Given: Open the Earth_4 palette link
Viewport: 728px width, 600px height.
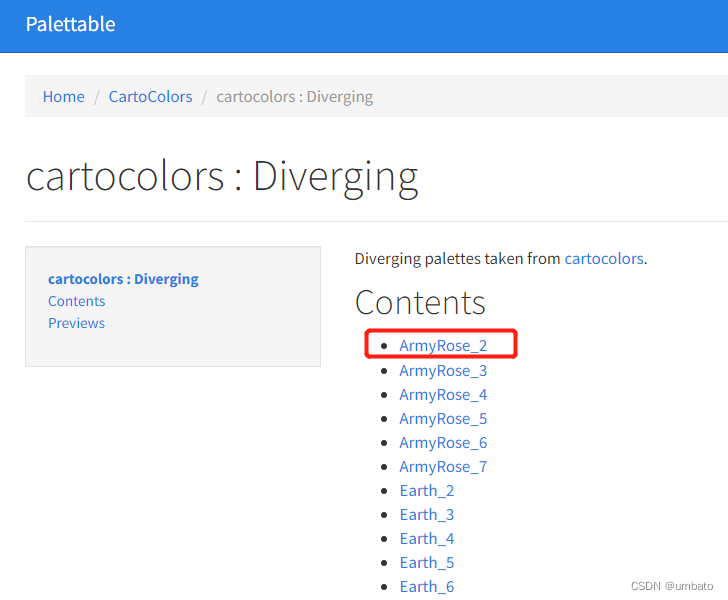Looking at the screenshot, I should click(x=427, y=539).
